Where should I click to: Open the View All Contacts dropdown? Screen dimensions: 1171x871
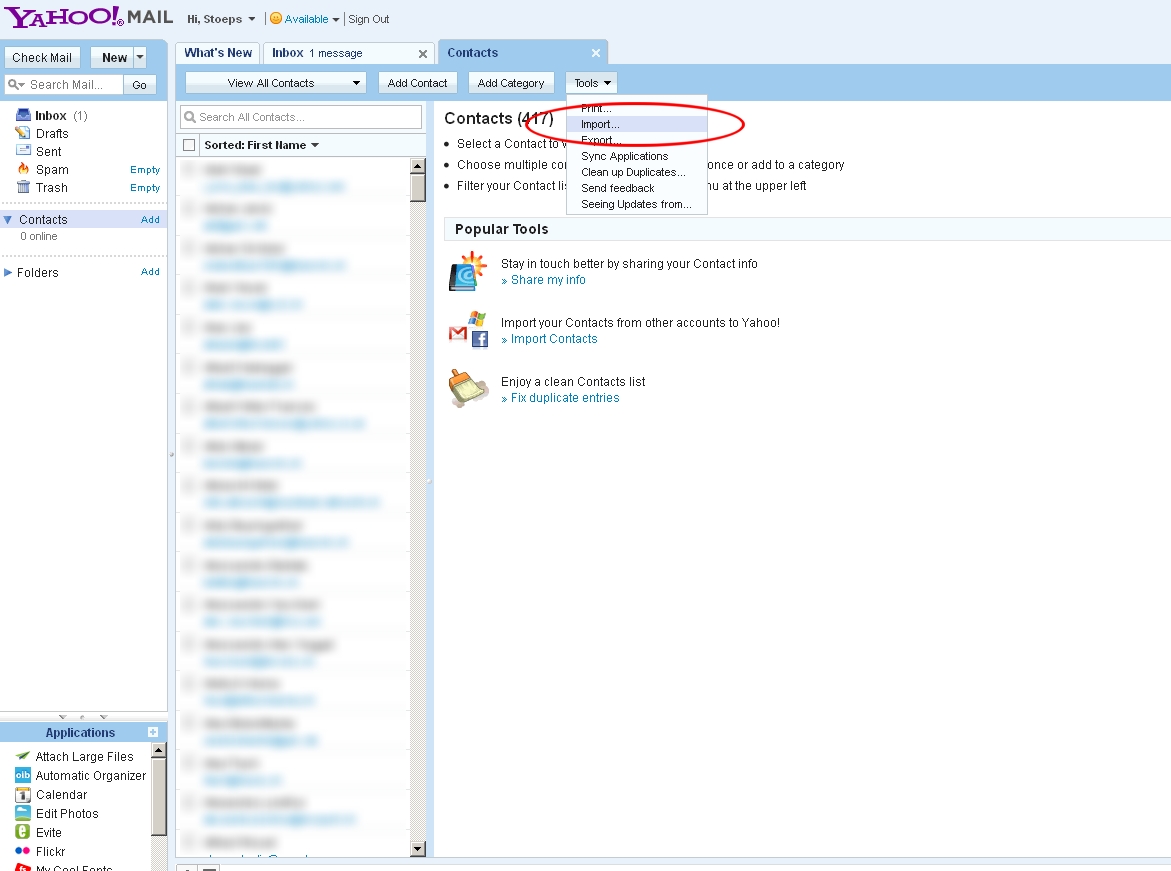(275, 83)
